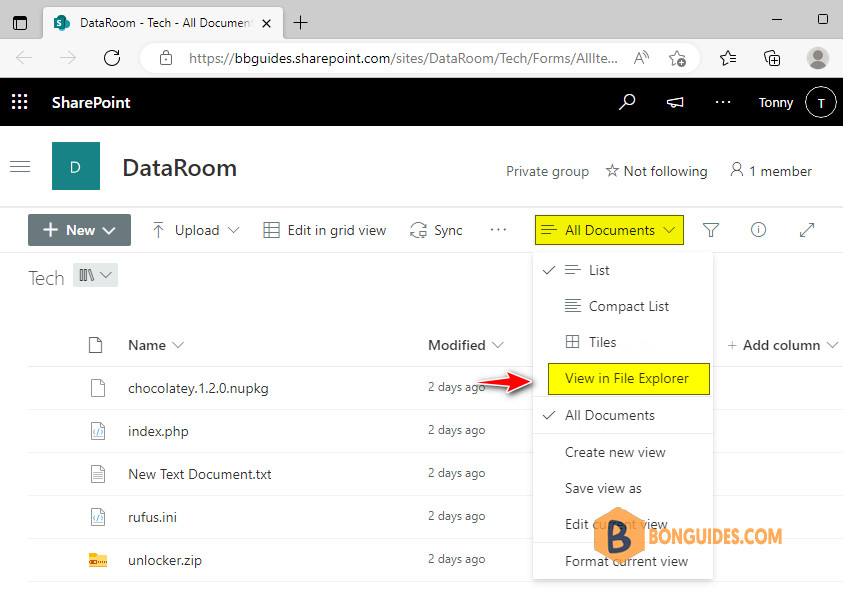The image size is (843, 601).
Task: Open the SharePoint app launcher waffle
Action: (20, 102)
